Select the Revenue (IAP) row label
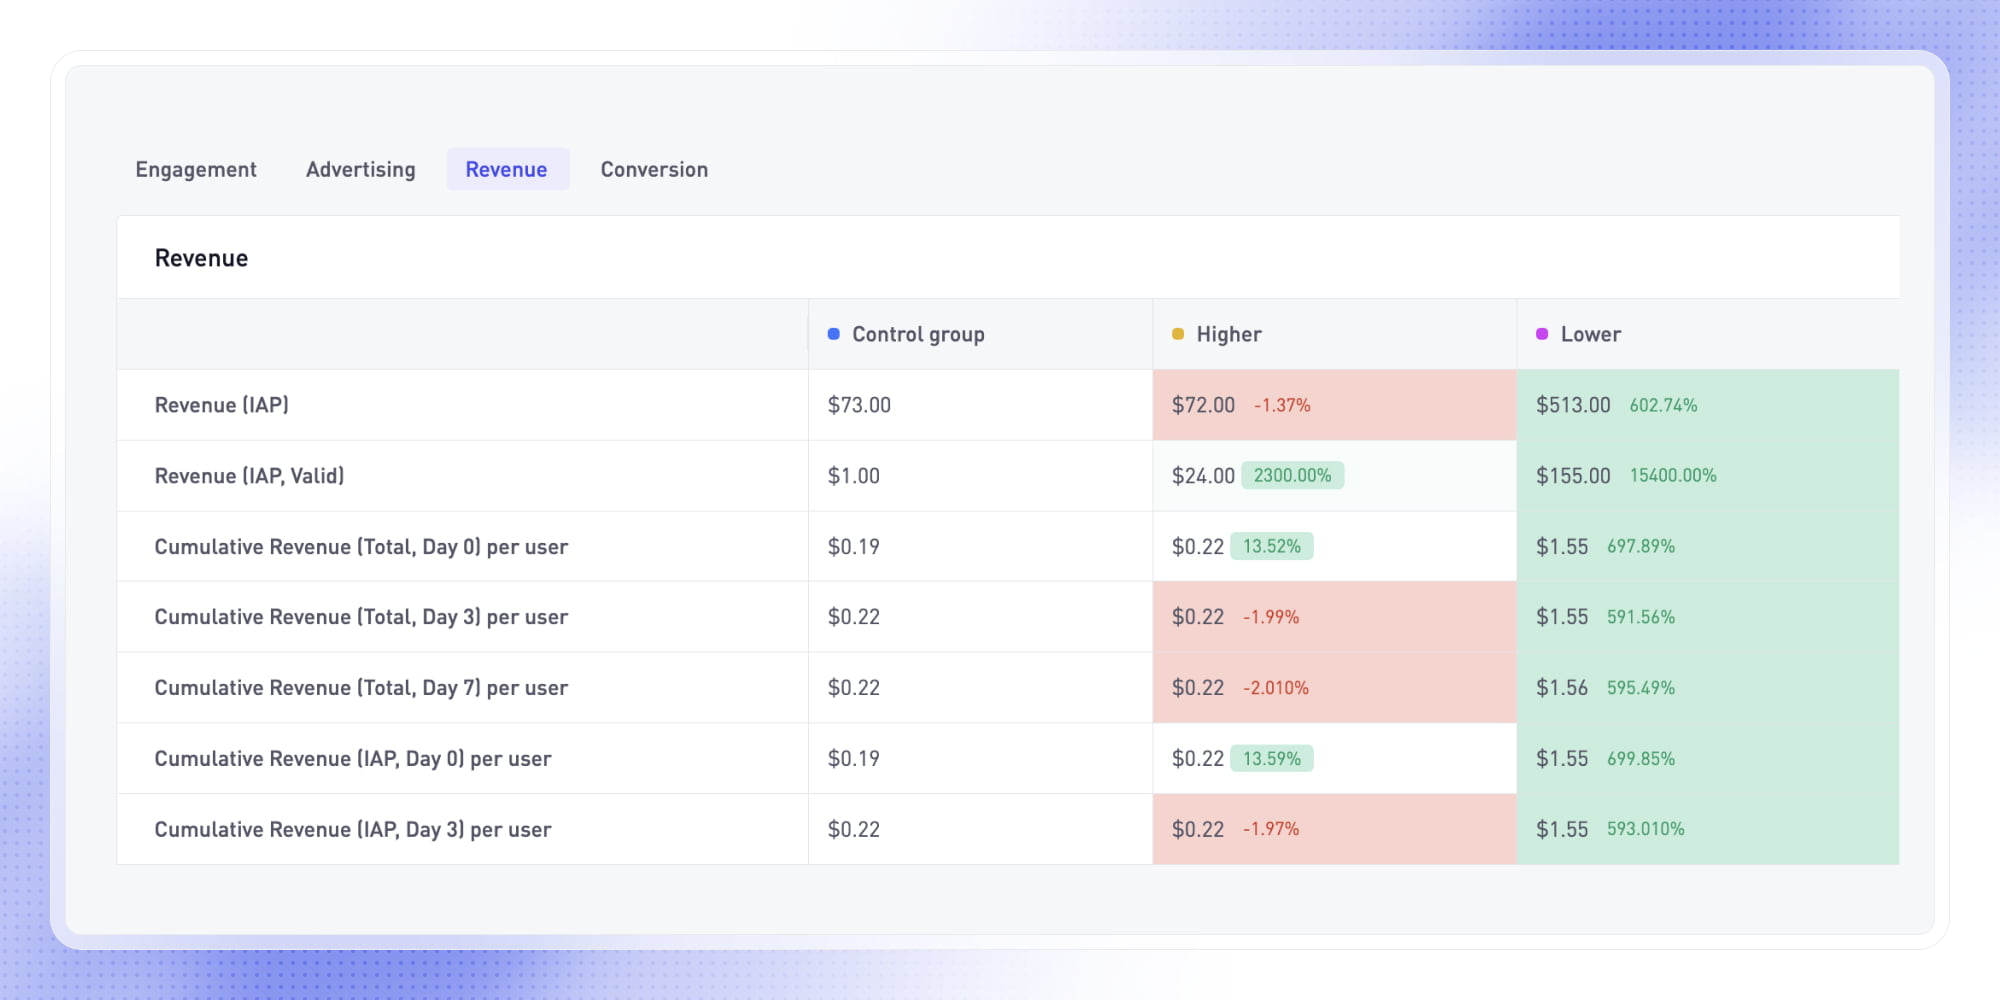 [222, 405]
